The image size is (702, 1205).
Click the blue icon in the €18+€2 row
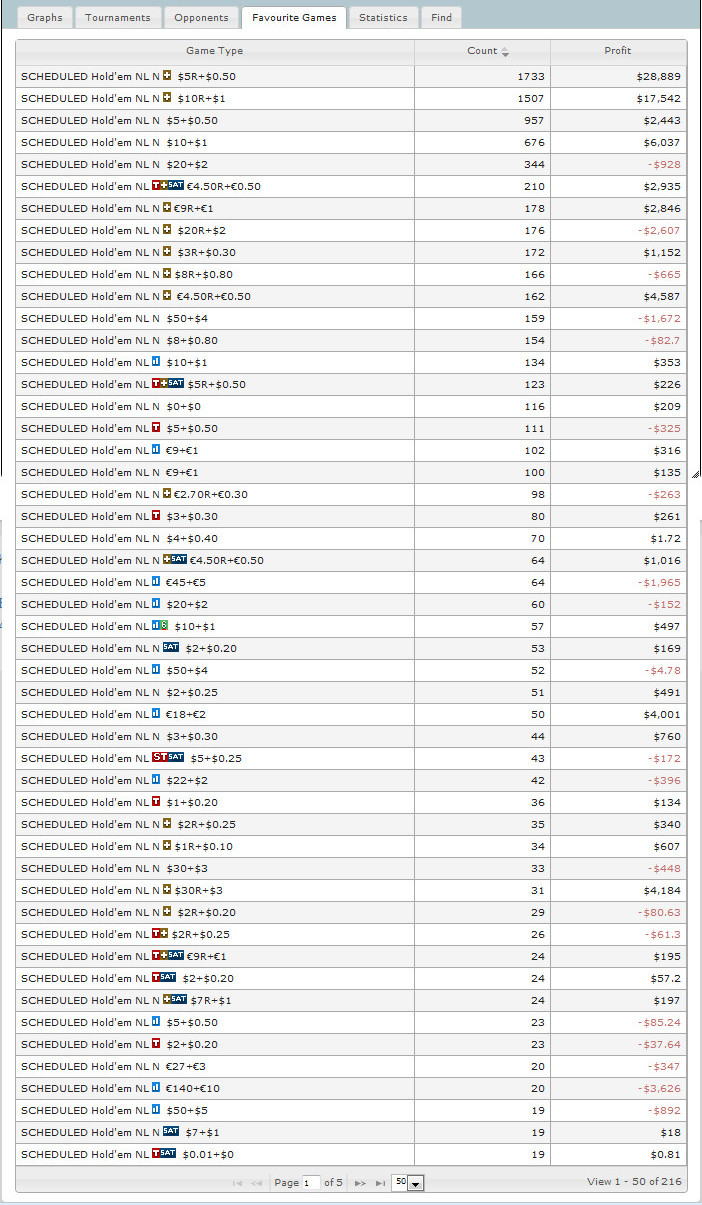click(156, 714)
